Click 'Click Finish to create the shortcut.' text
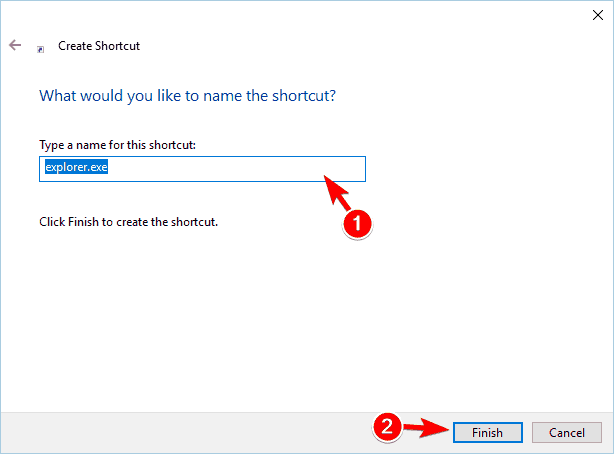 128,222
